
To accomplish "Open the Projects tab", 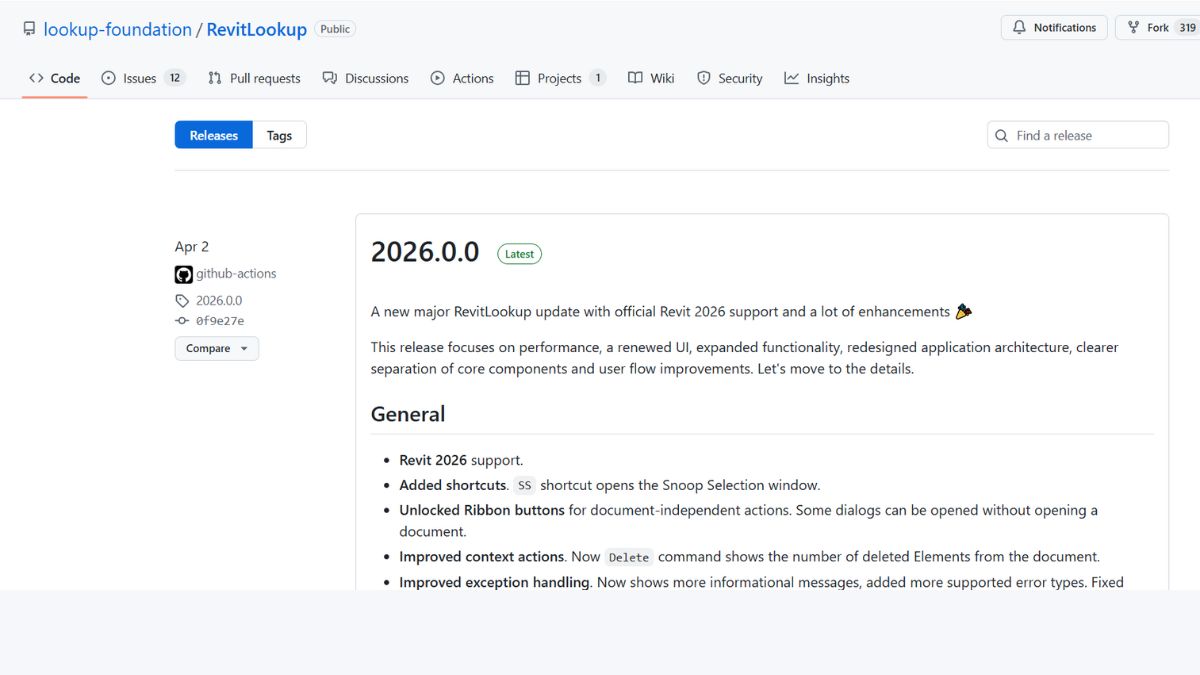I will pos(560,78).
